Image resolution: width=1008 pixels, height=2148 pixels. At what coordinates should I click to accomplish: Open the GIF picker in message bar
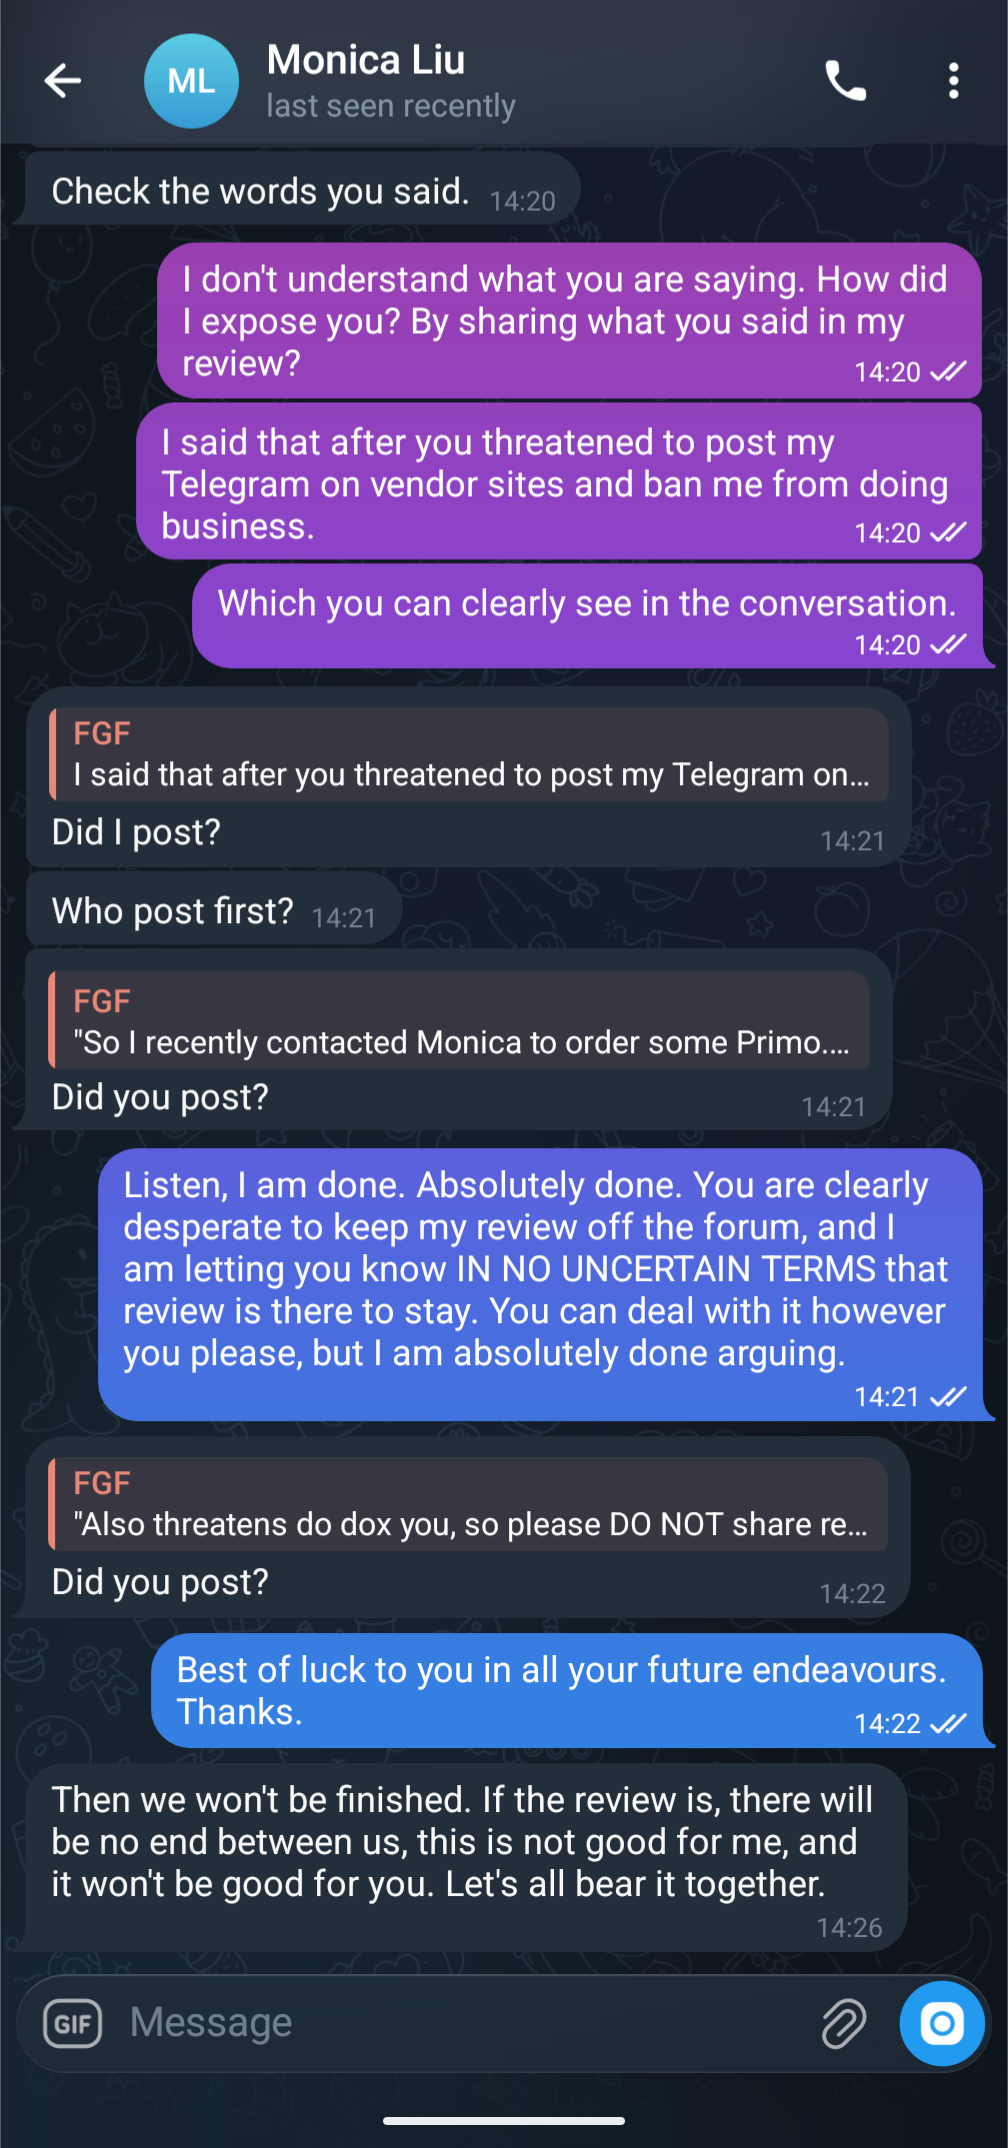tap(73, 2024)
